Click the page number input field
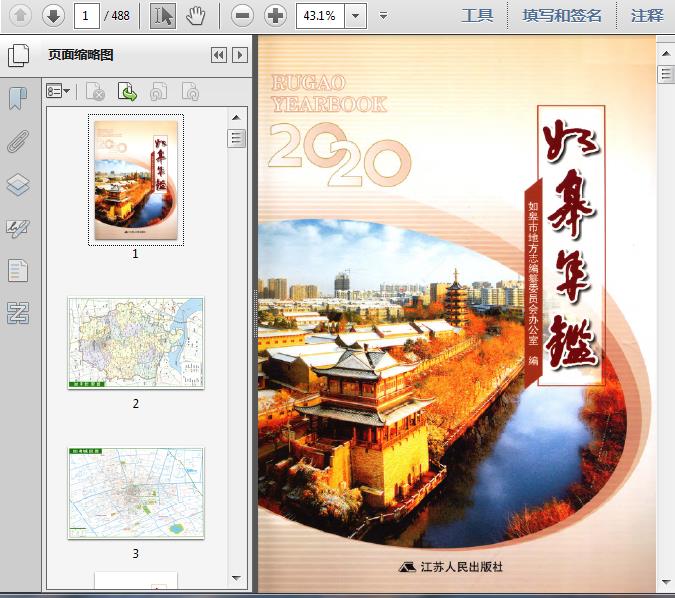The width and height of the screenshot is (675, 598). click(87, 16)
